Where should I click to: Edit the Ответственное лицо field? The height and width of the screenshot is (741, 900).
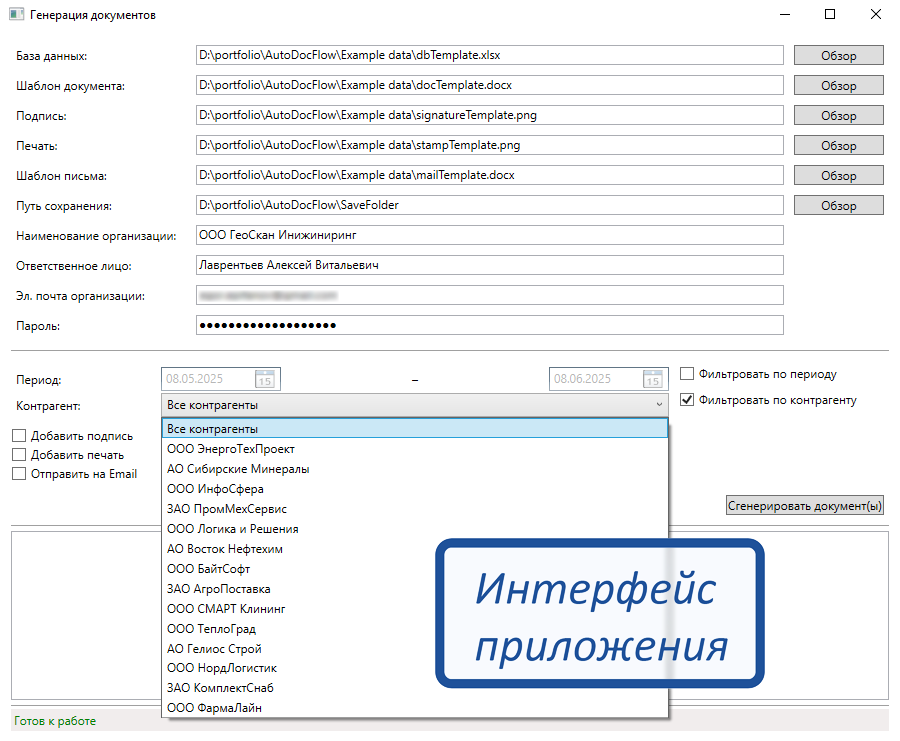pyautogui.click(x=490, y=265)
